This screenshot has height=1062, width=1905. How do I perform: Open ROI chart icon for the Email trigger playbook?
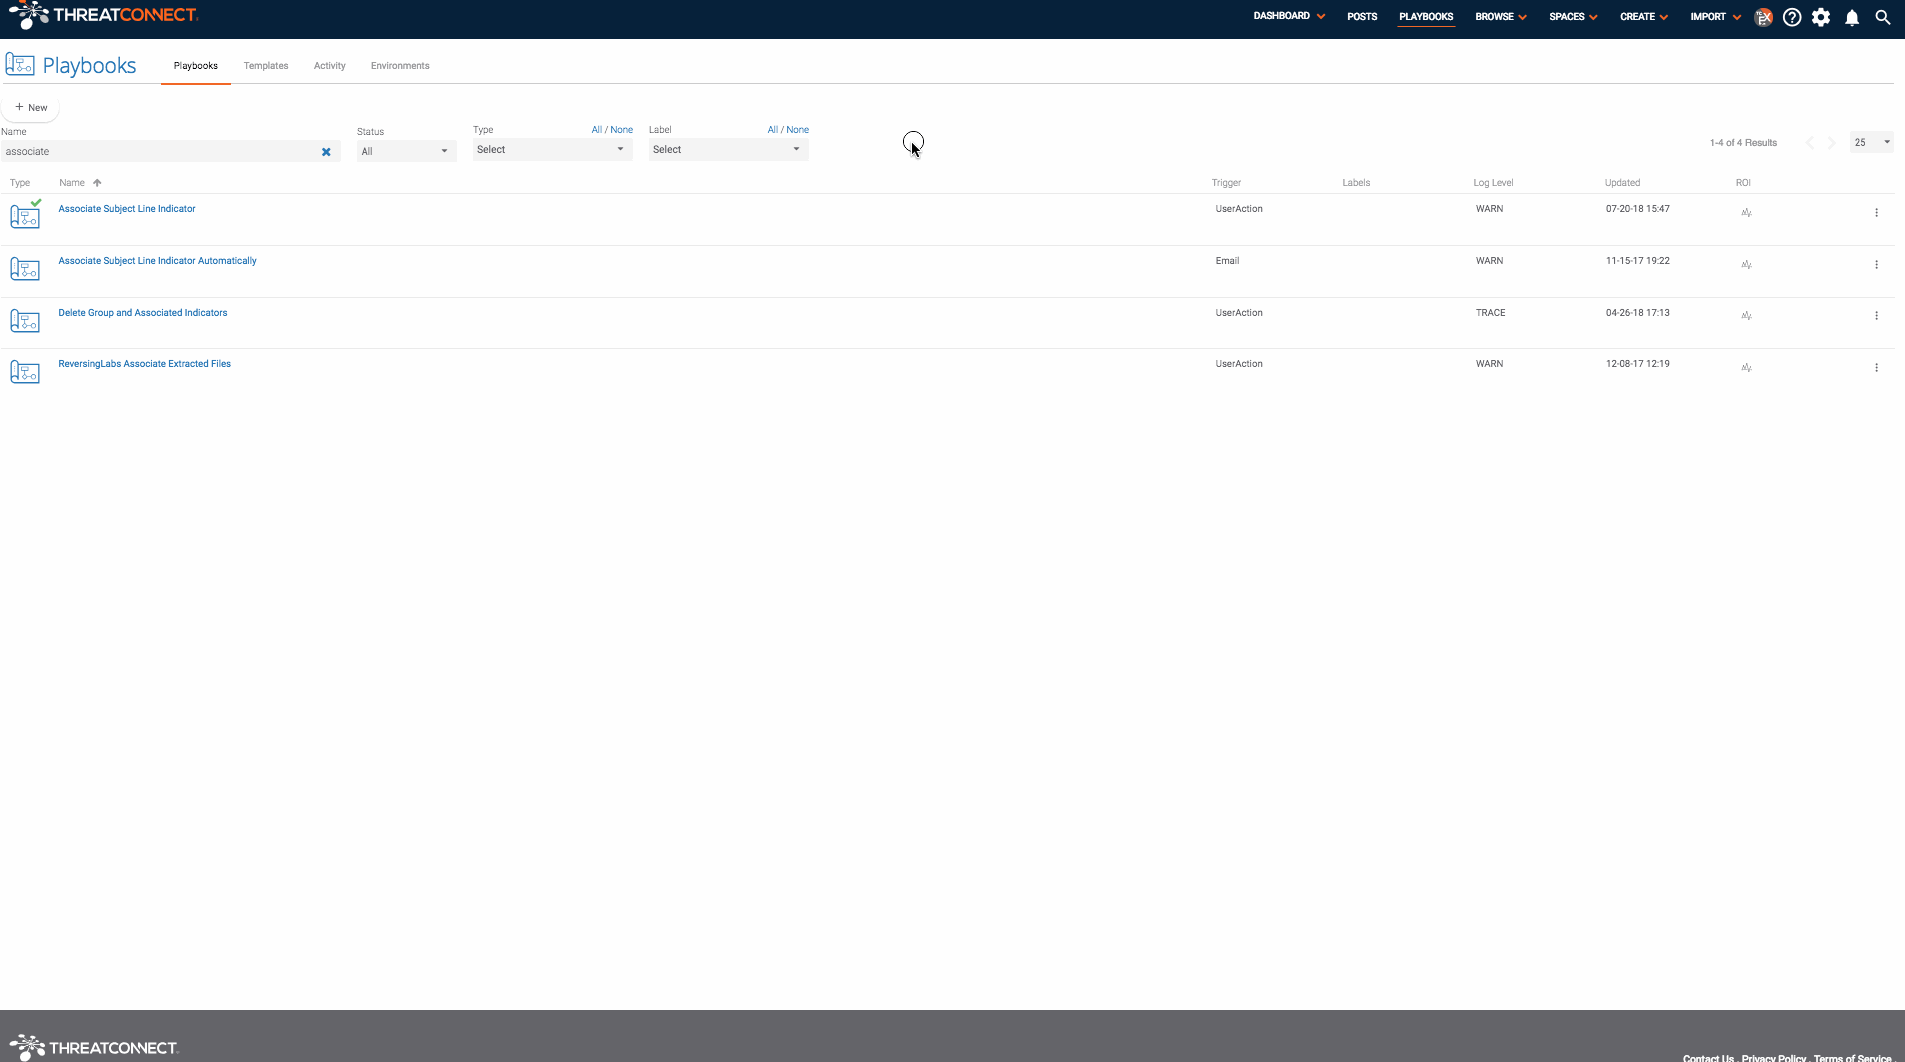[1746, 265]
